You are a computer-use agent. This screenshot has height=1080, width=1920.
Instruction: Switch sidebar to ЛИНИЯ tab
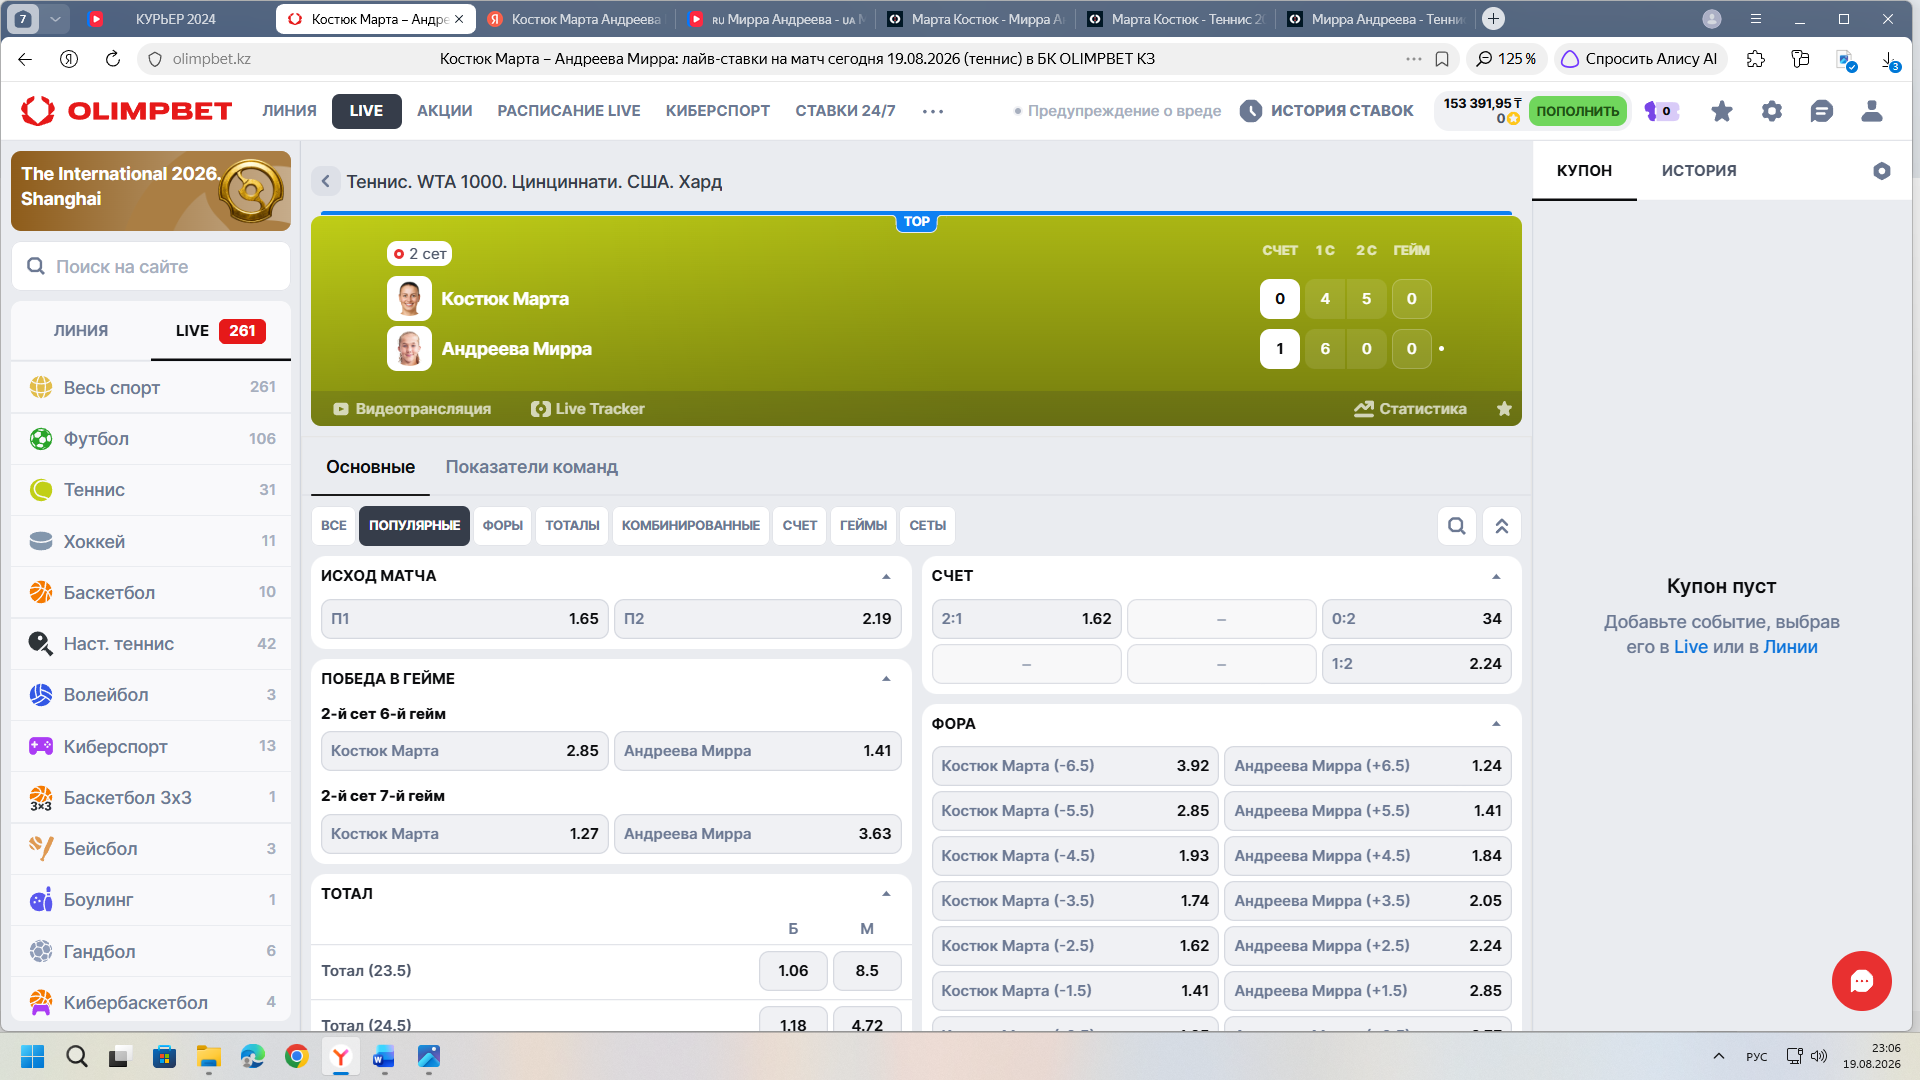click(x=81, y=331)
